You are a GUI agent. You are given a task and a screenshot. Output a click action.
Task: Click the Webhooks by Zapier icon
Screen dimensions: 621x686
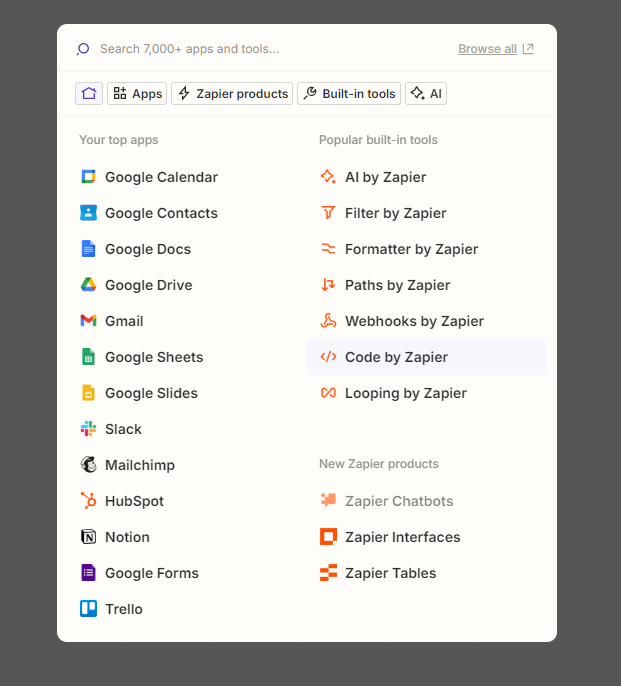[328, 321]
